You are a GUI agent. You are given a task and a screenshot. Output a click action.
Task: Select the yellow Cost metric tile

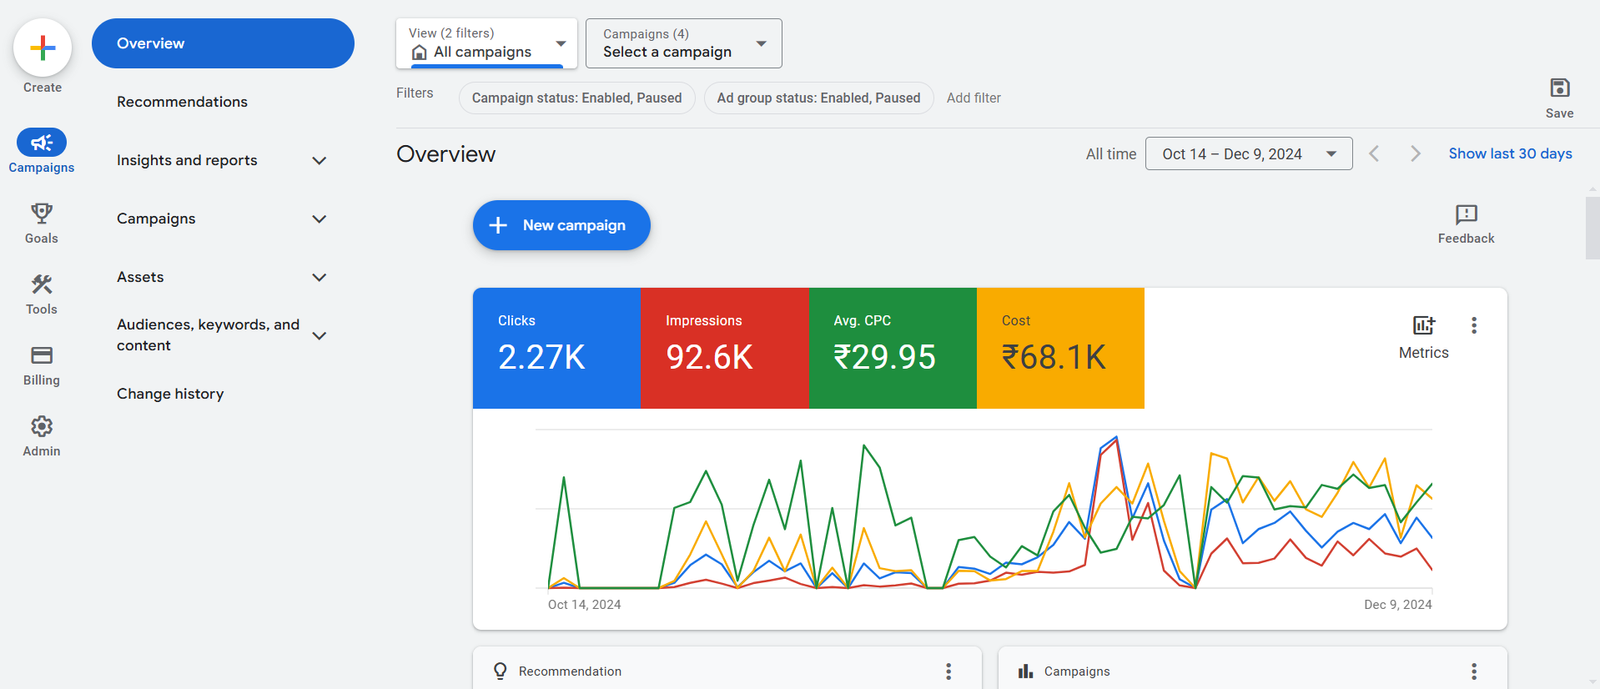(x=1060, y=348)
